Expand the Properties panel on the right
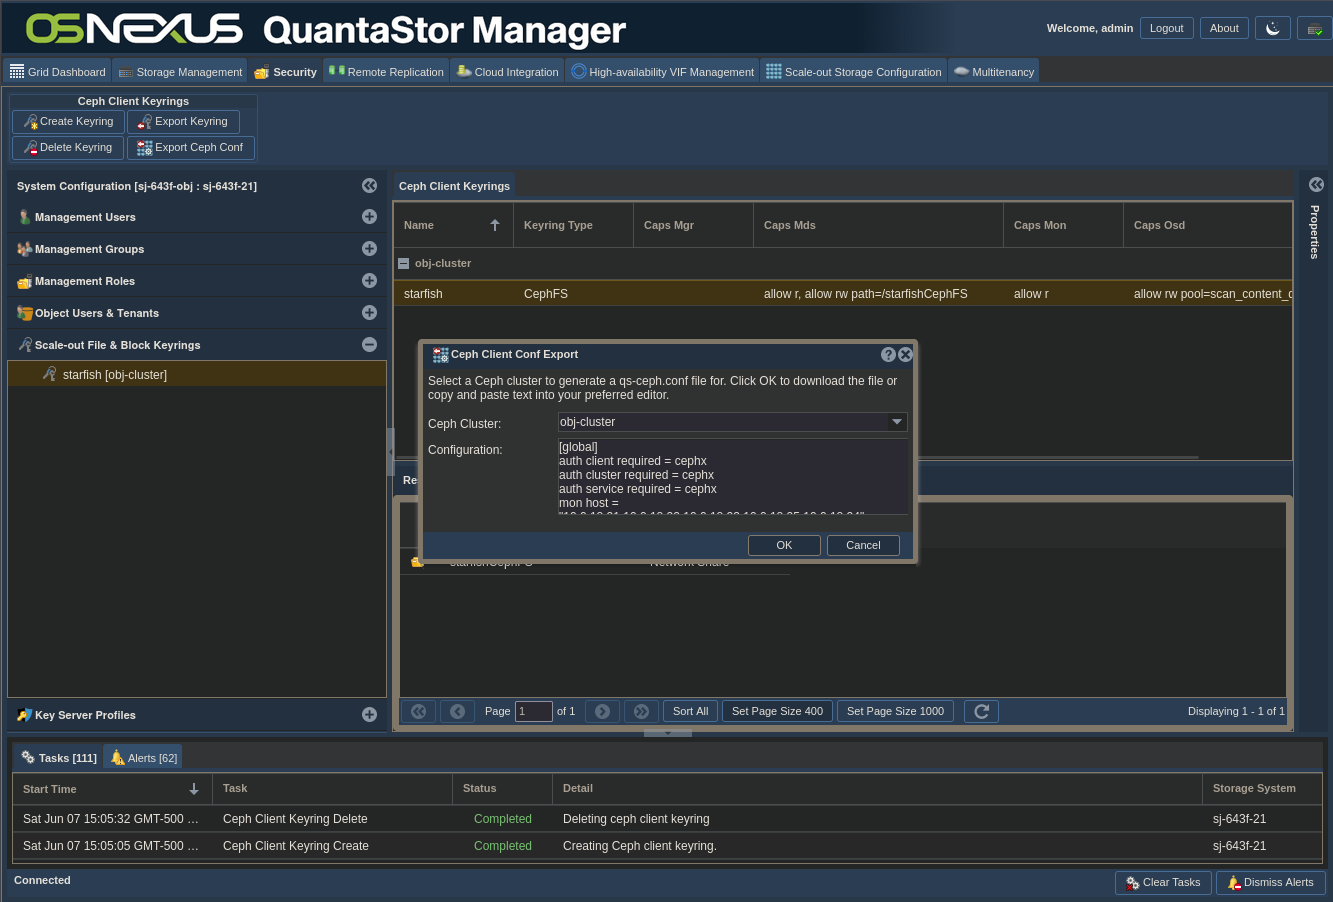The image size is (1333, 902). [1316, 185]
